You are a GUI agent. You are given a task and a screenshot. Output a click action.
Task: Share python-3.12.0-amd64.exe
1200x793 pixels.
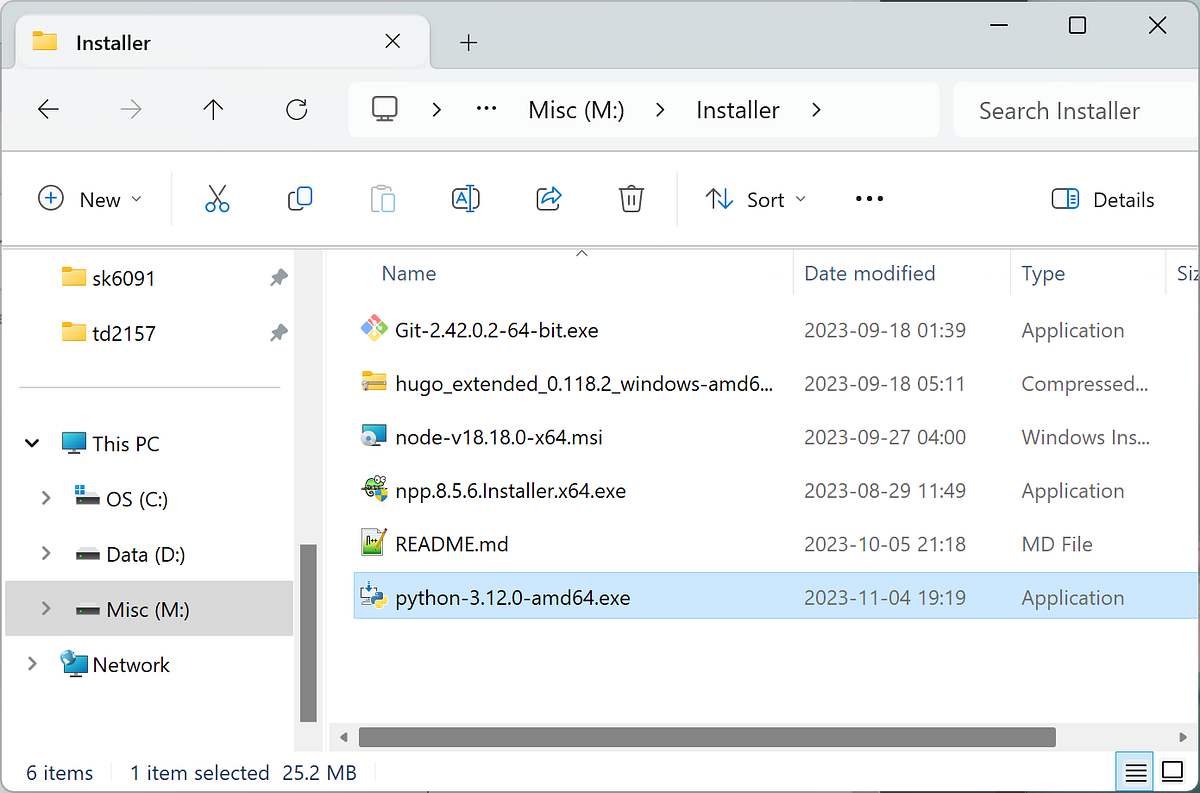pos(548,199)
